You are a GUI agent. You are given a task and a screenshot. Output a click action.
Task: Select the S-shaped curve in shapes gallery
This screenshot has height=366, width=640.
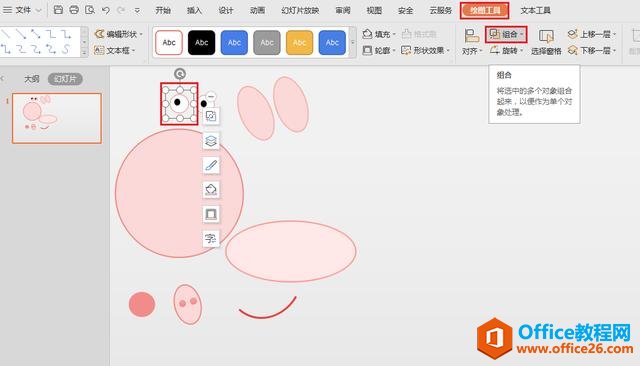[66, 49]
